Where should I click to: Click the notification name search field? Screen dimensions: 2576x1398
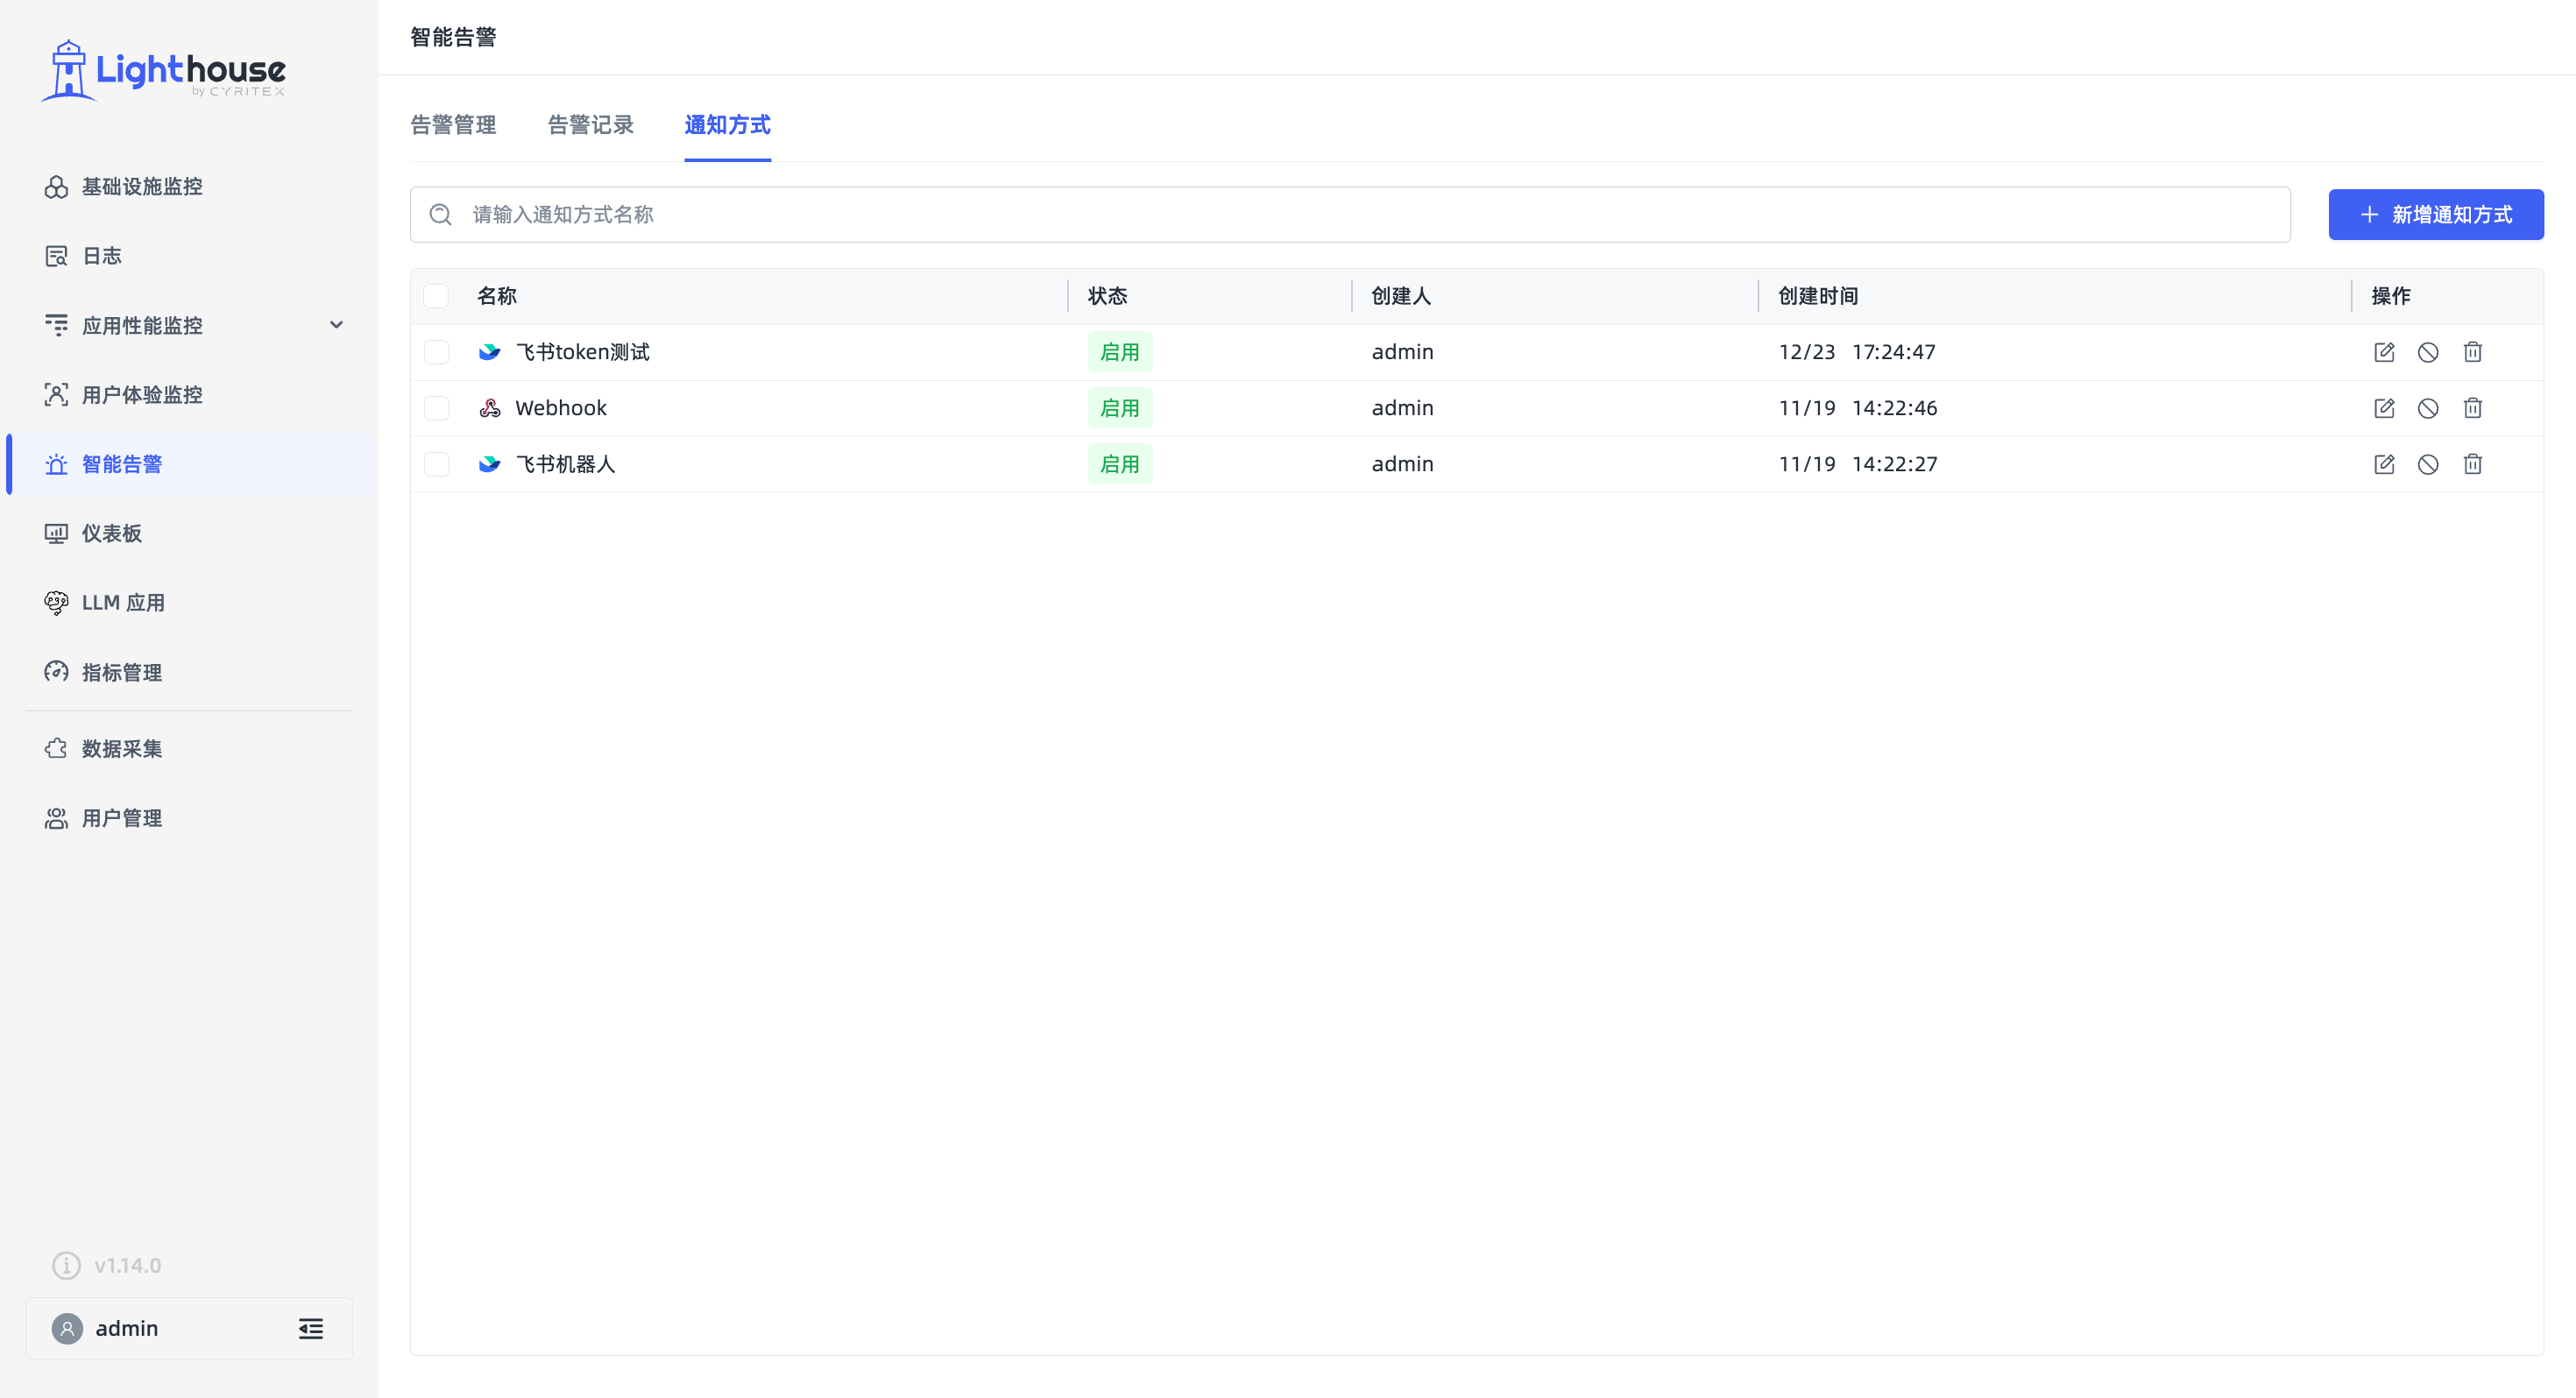(1350, 214)
